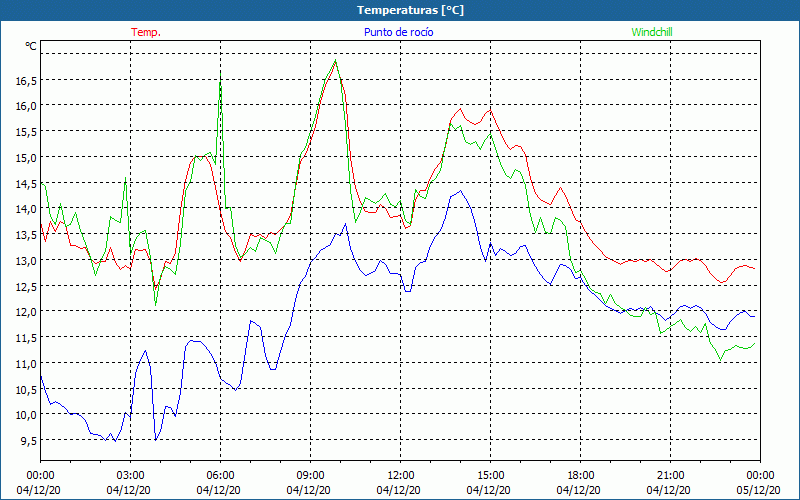Click the 12:00 time axis label
Image resolution: width=800 pixels, height=500 pixels.
401,475
